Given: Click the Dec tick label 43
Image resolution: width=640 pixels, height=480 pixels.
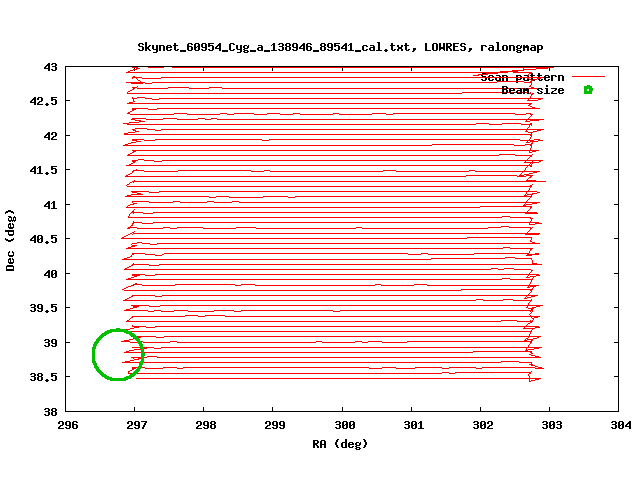Looking at the screenshot, I should click(51, 67).
